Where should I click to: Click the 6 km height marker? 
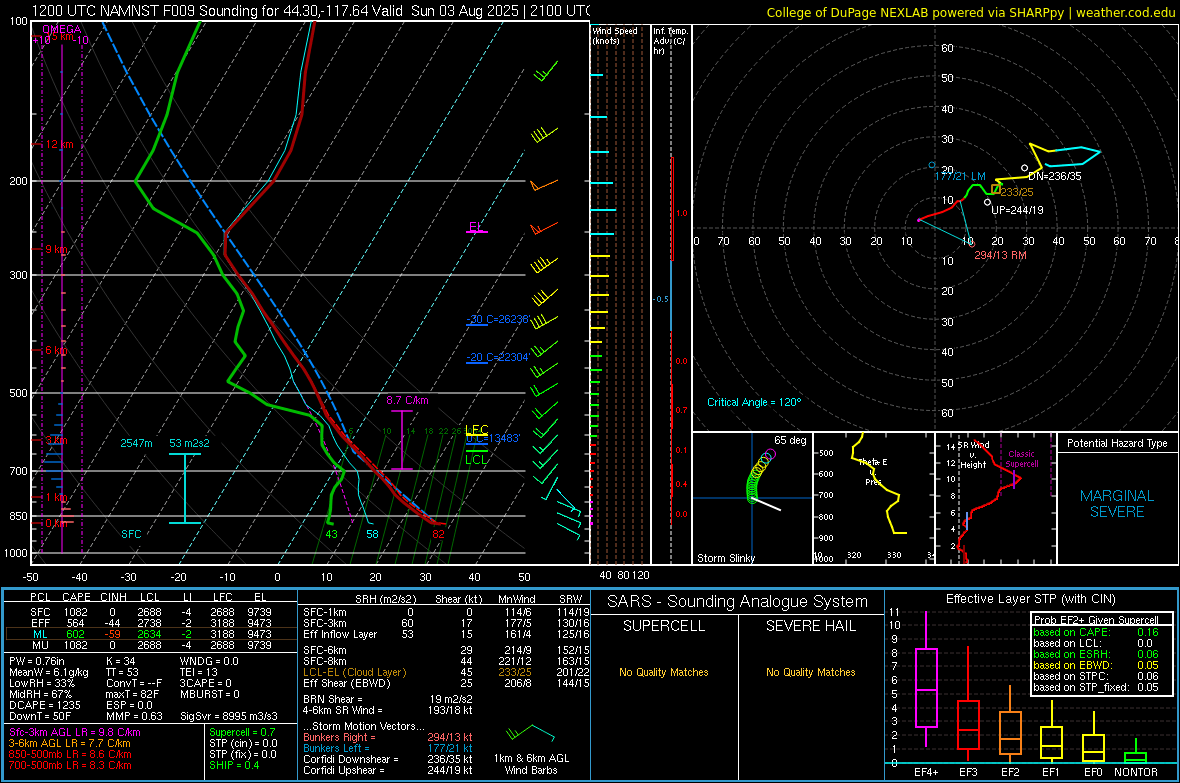pos(56,350)
